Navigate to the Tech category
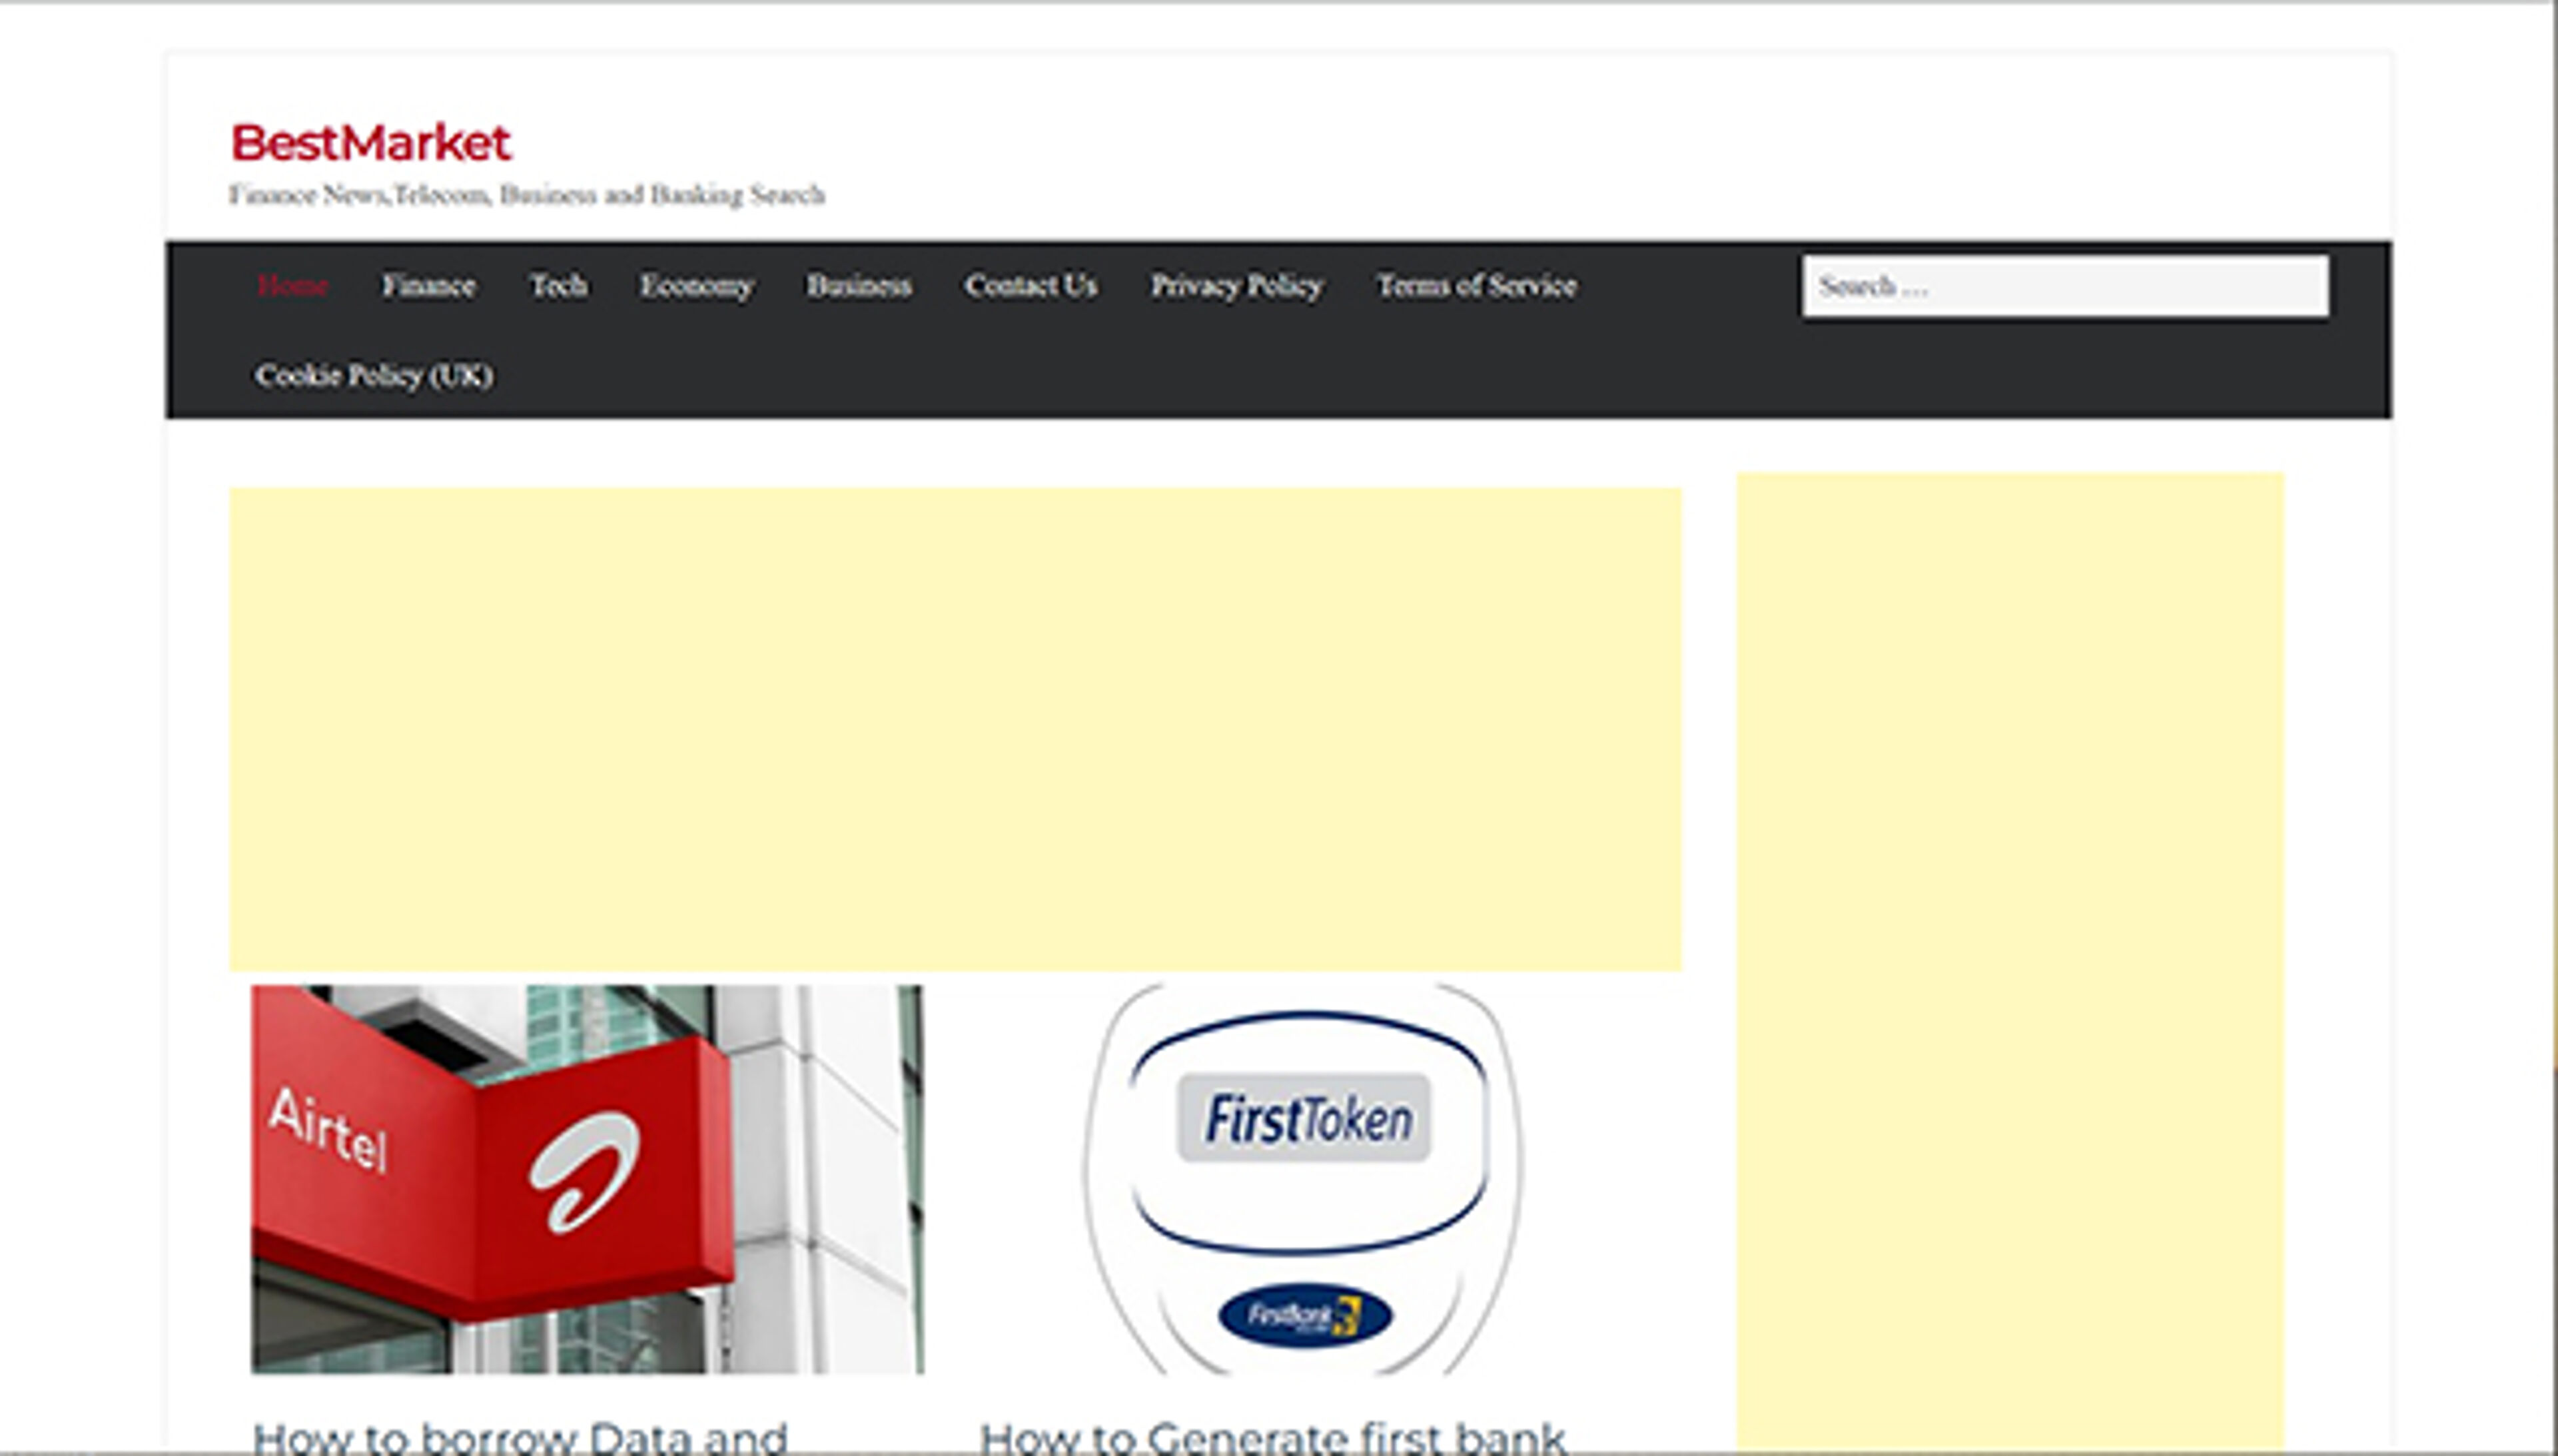Screen dimensions: 2558x1456 (560, 287)
